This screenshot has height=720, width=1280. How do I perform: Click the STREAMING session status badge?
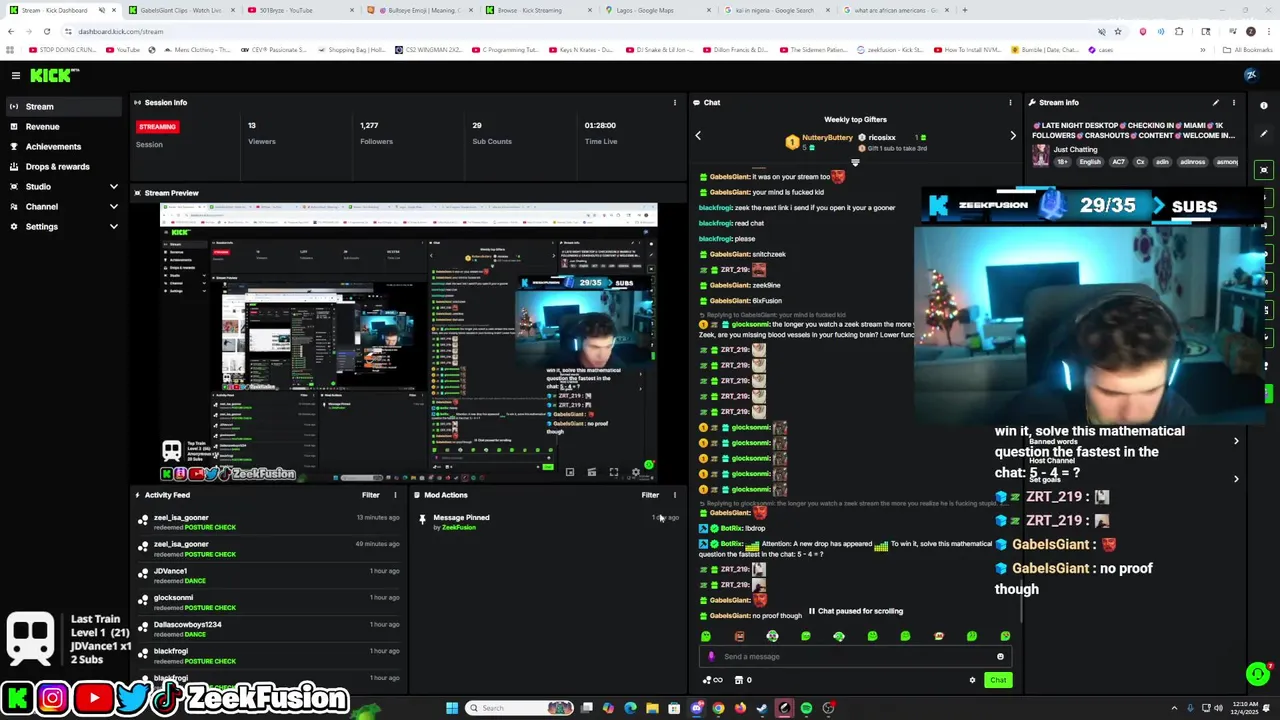(157, 127)
